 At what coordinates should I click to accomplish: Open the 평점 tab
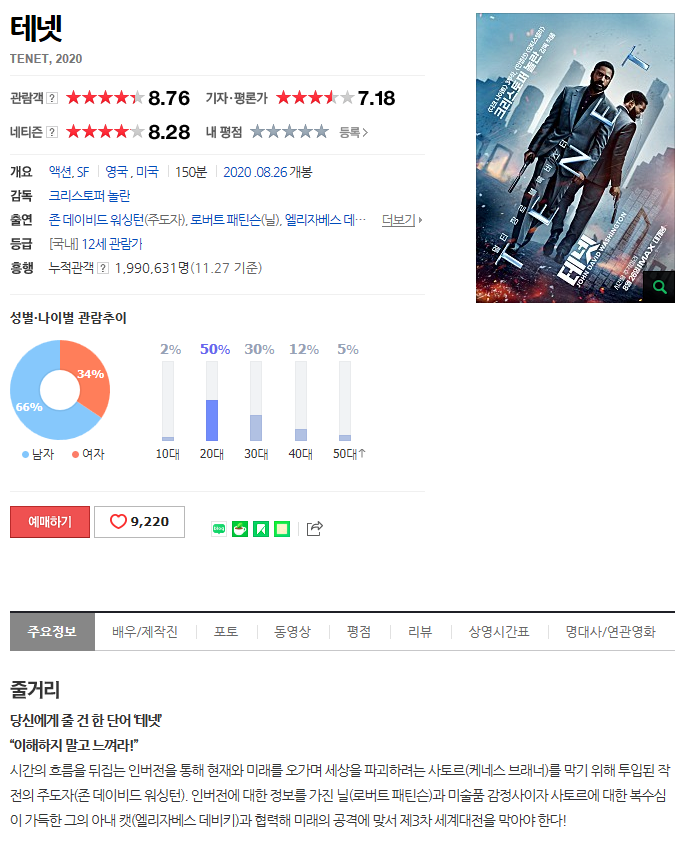point(359,632)
